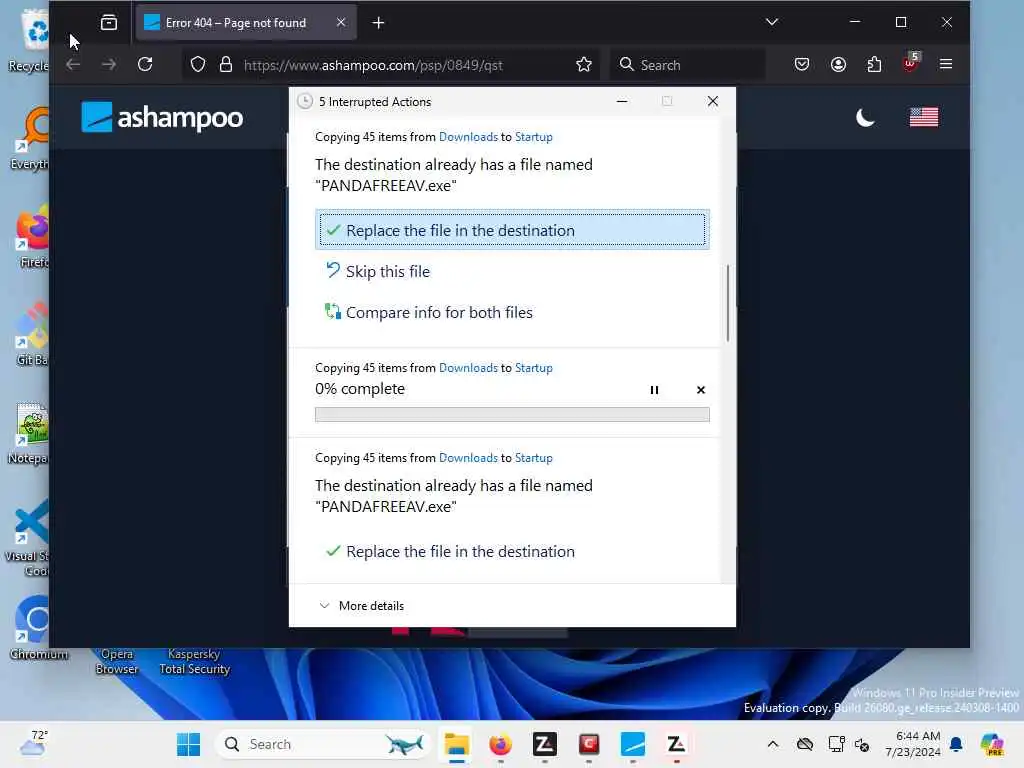The height and width of the screenshot is (768, 1024).
Task: Toggle dark mode with the moon icon
Action: pos(865,118)
